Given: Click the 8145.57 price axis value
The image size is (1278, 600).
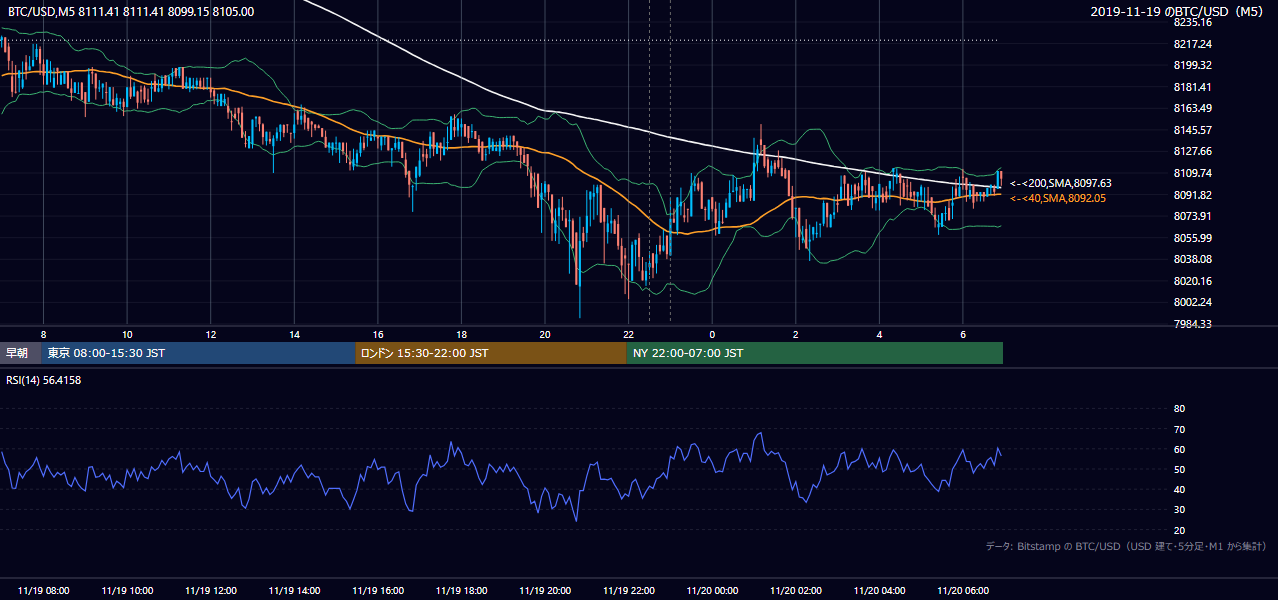Looking at the screenshot, I should point(1192,130).
